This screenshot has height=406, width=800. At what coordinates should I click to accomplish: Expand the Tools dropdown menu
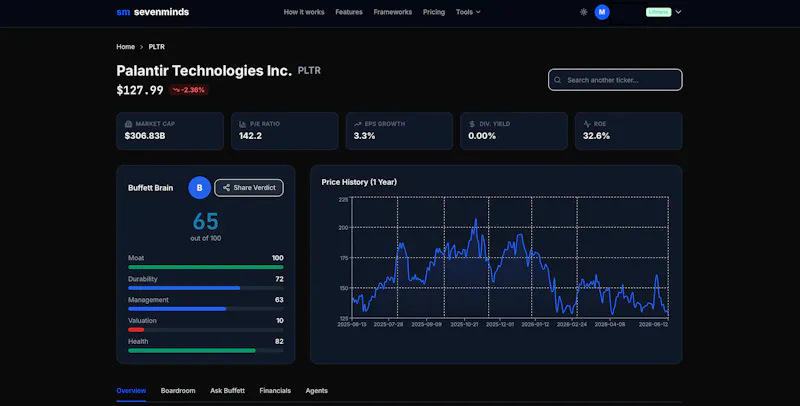[468, 12]
